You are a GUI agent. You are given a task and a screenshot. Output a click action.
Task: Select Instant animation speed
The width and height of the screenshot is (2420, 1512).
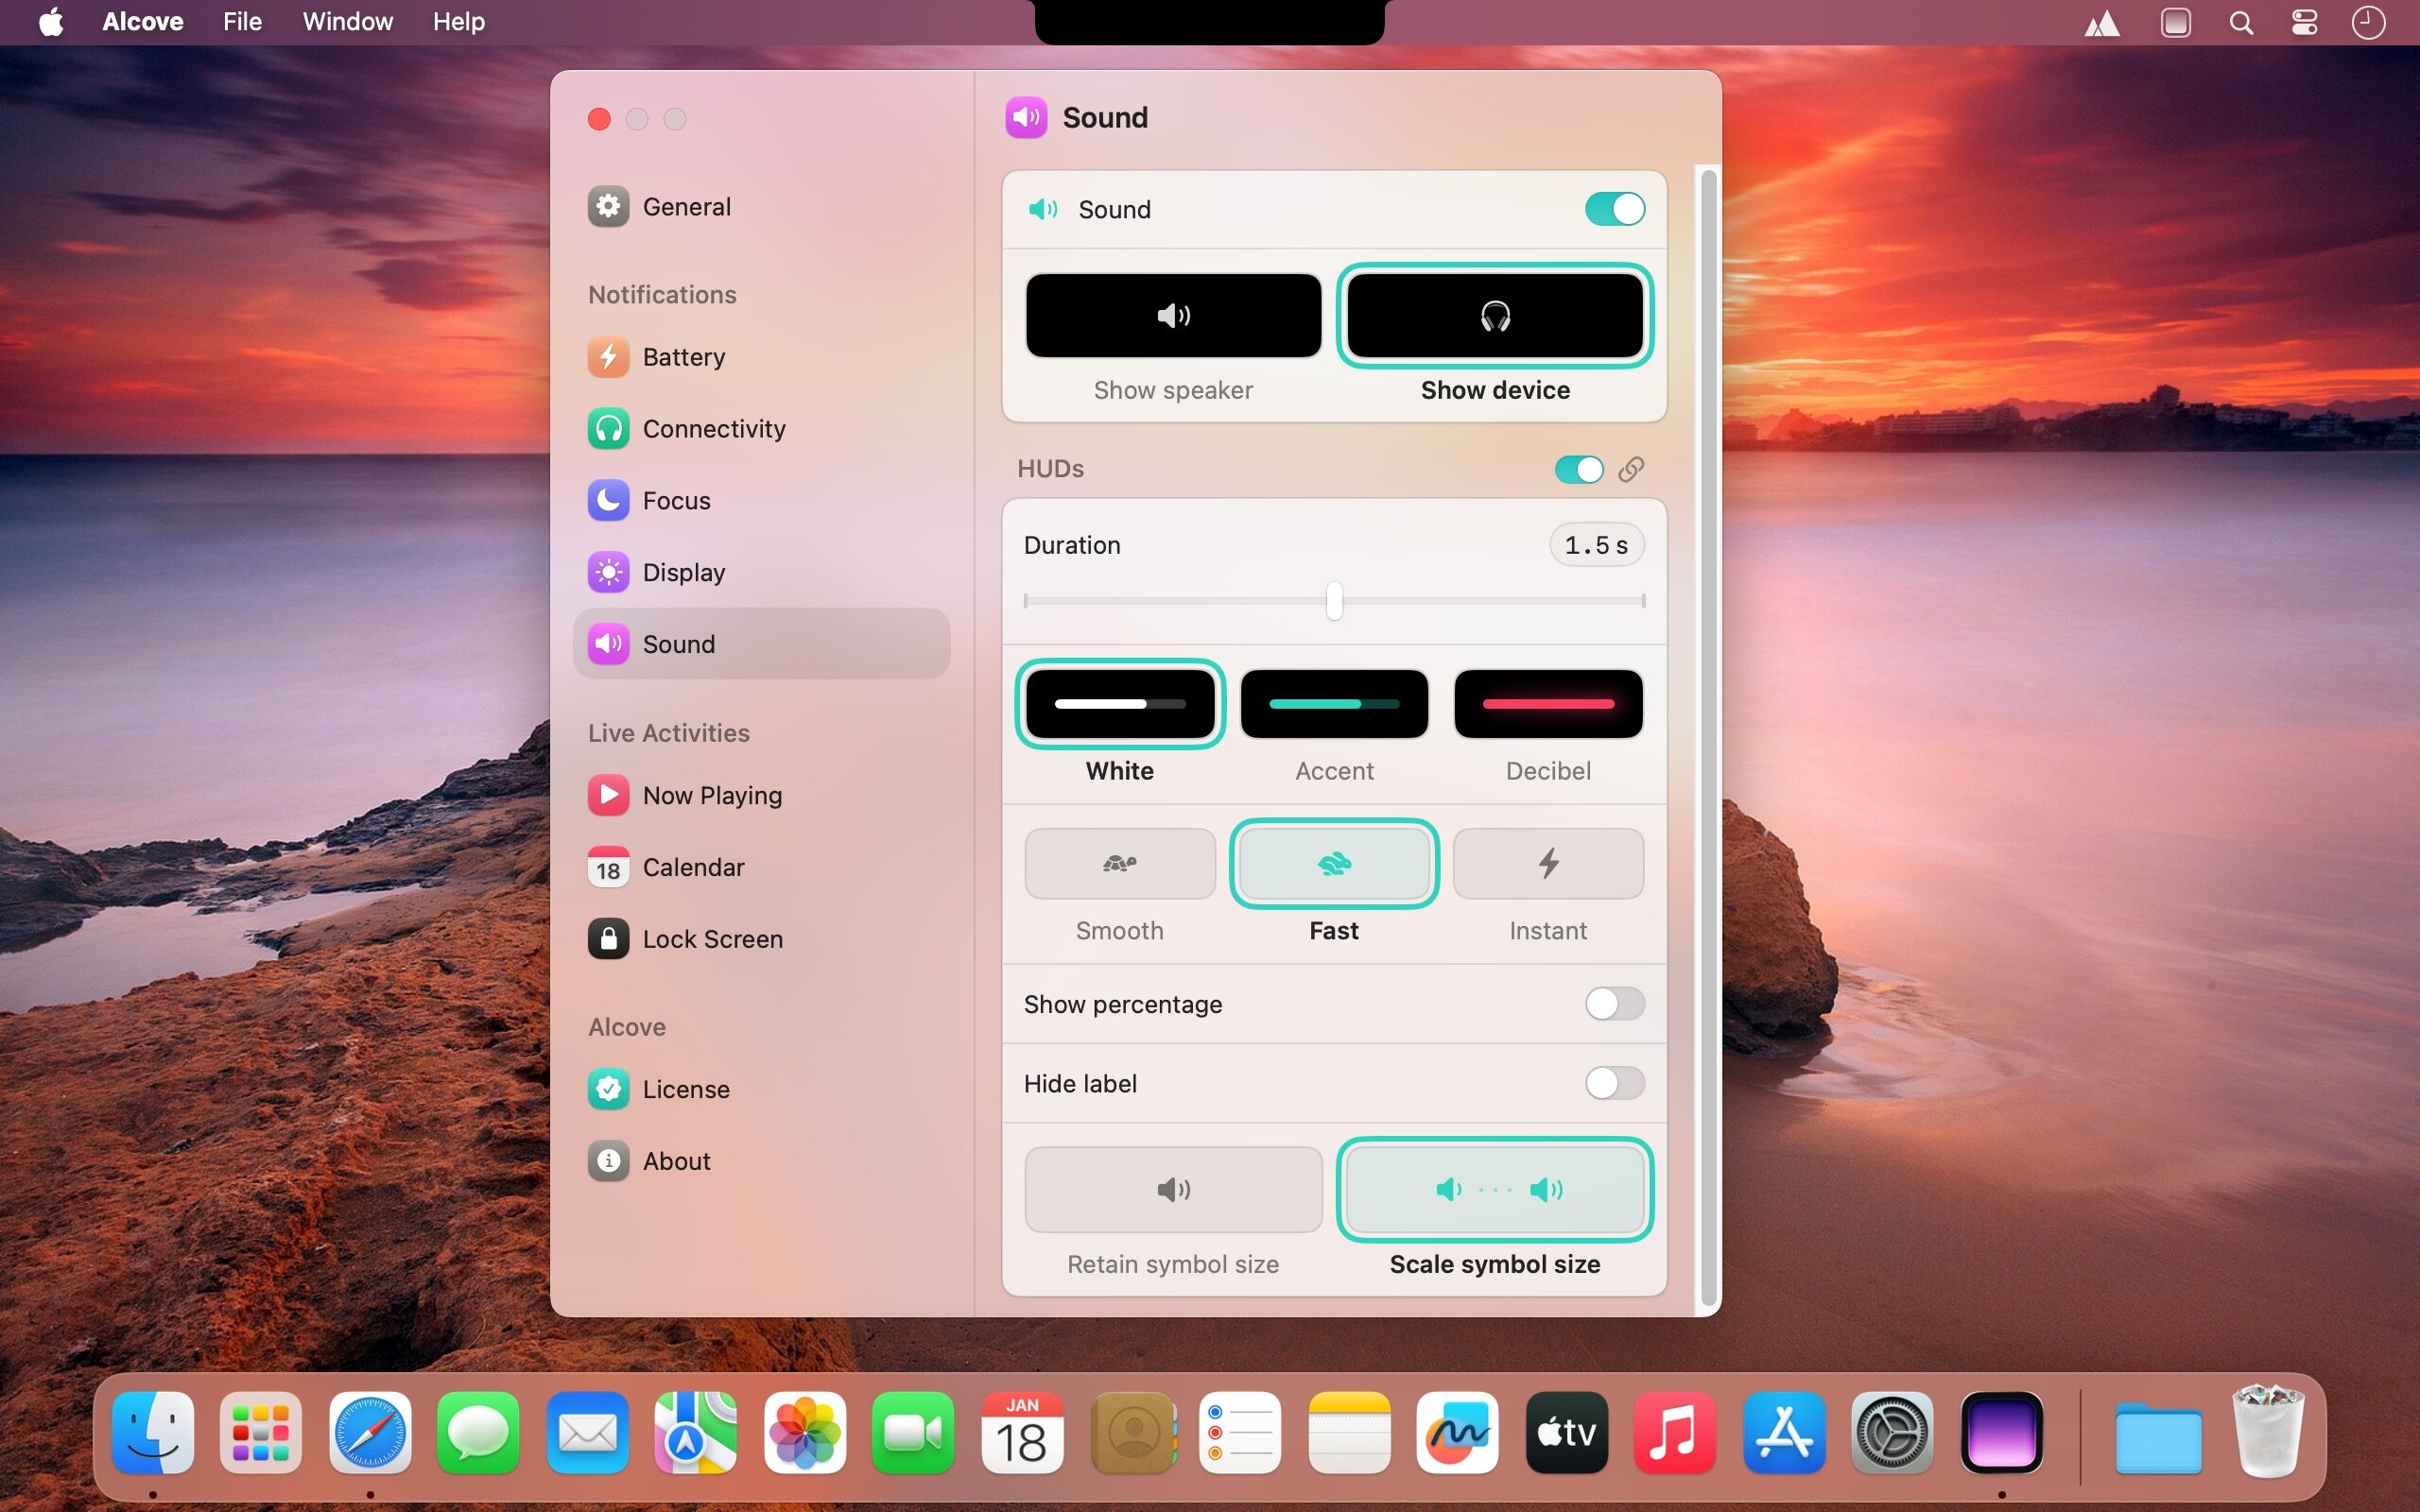tap(1547, 863)
